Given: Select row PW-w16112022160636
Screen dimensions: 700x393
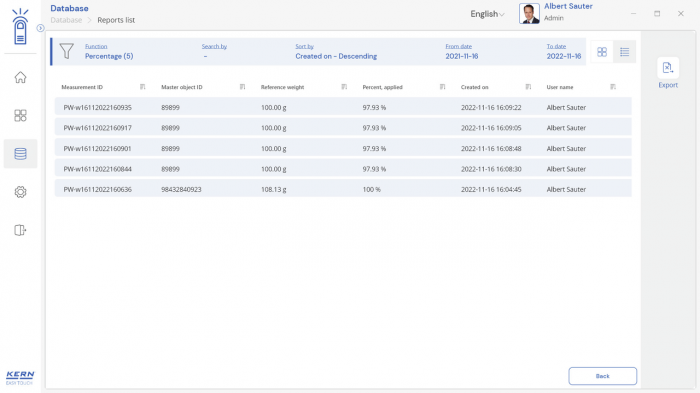Looking at the screenshot, I should 343,189.
